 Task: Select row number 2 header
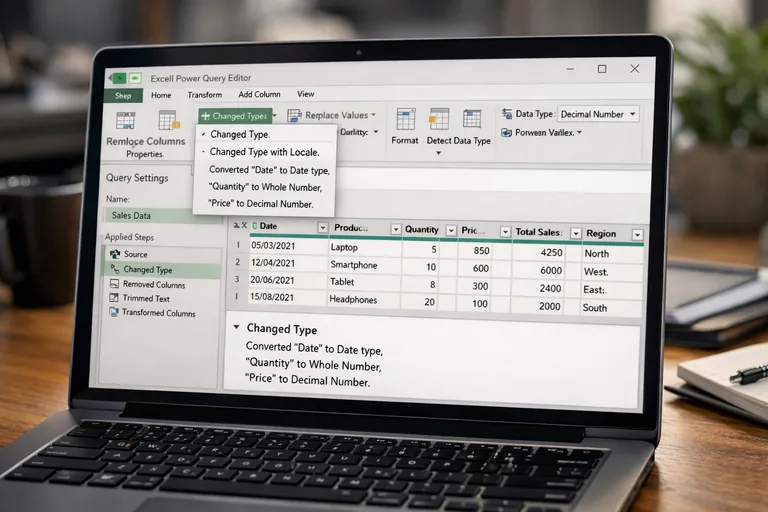pos(238,263)
